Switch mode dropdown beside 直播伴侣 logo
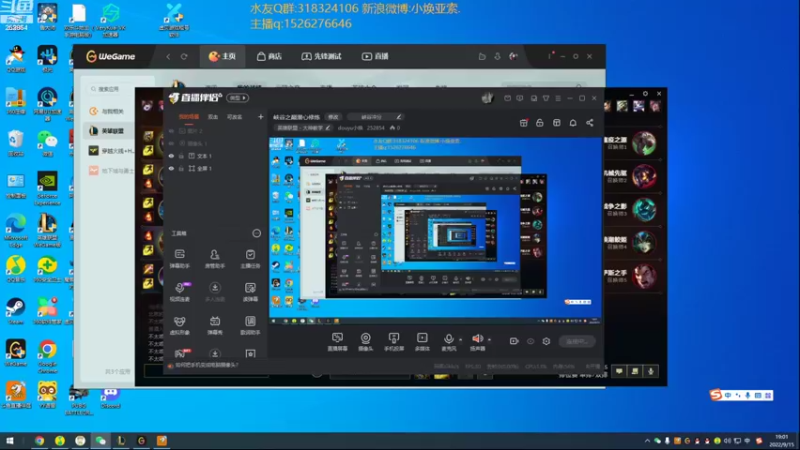Screen dimensions: 800x450 pyautogui.click(x=237, y=98)
